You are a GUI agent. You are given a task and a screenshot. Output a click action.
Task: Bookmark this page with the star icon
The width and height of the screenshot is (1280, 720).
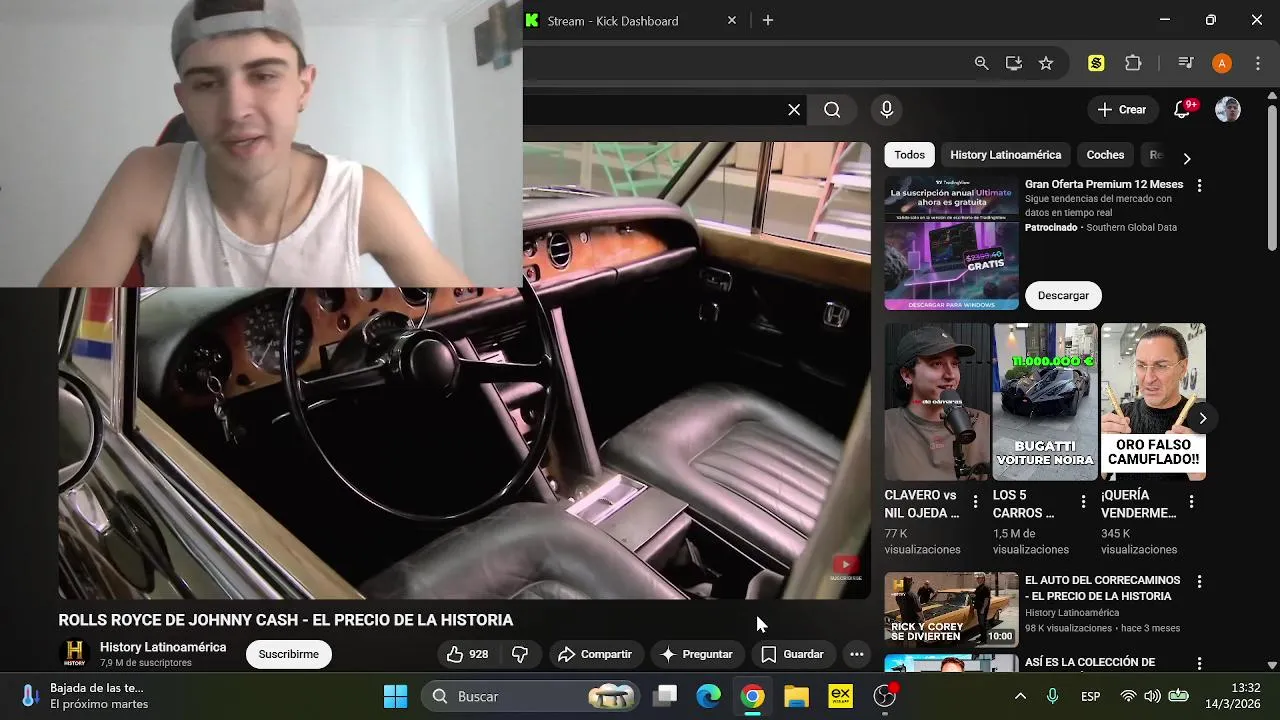click(x=1046, y=63)
